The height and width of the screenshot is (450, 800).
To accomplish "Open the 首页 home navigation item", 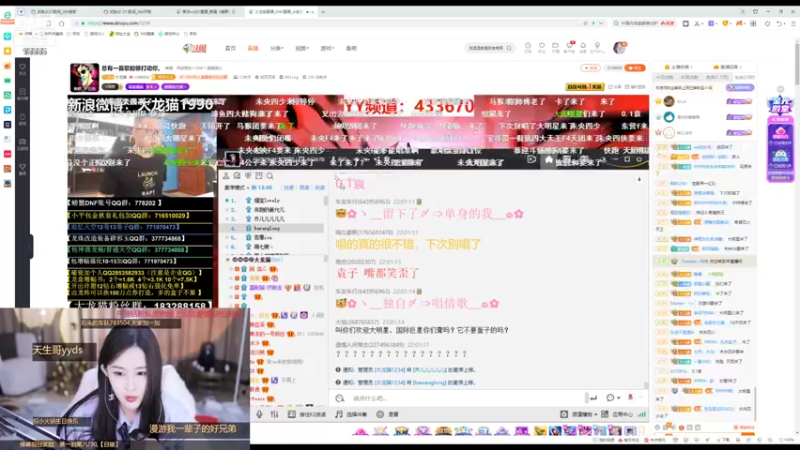I will tap(230, 48).
